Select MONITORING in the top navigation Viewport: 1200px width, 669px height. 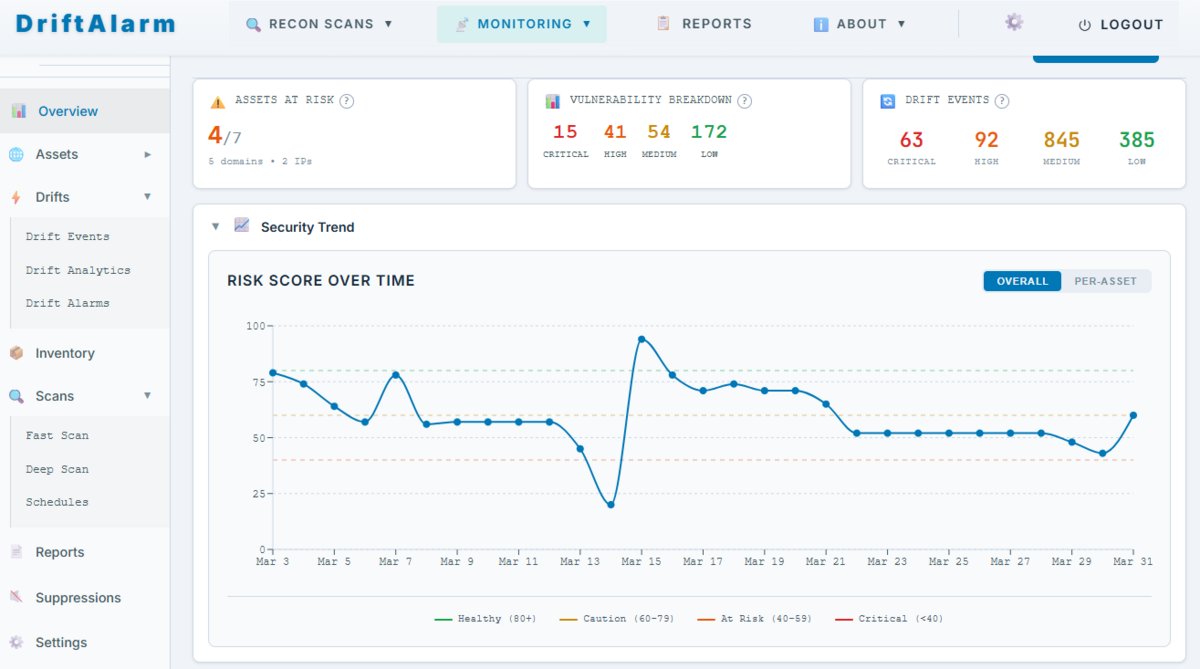(x=521, y=24)
